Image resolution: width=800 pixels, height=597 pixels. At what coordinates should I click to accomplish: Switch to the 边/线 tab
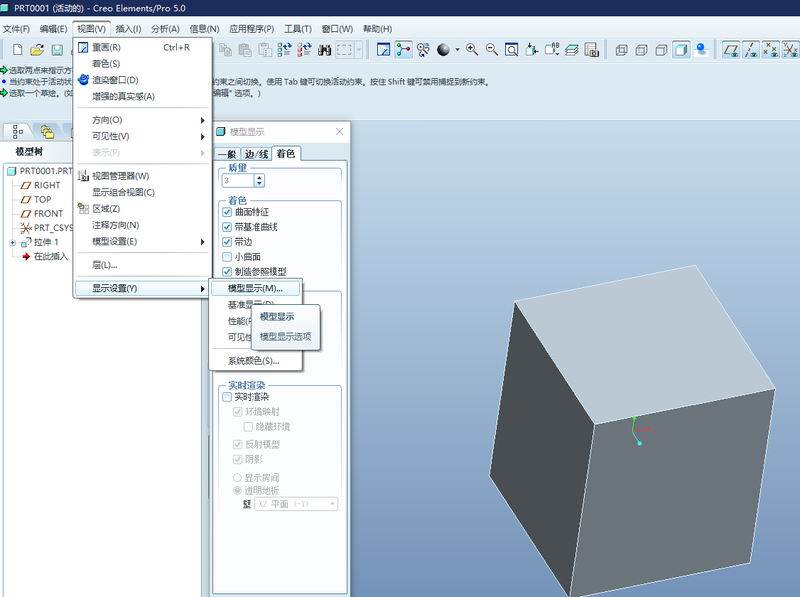pyautogui.click(x=256, y=154)
